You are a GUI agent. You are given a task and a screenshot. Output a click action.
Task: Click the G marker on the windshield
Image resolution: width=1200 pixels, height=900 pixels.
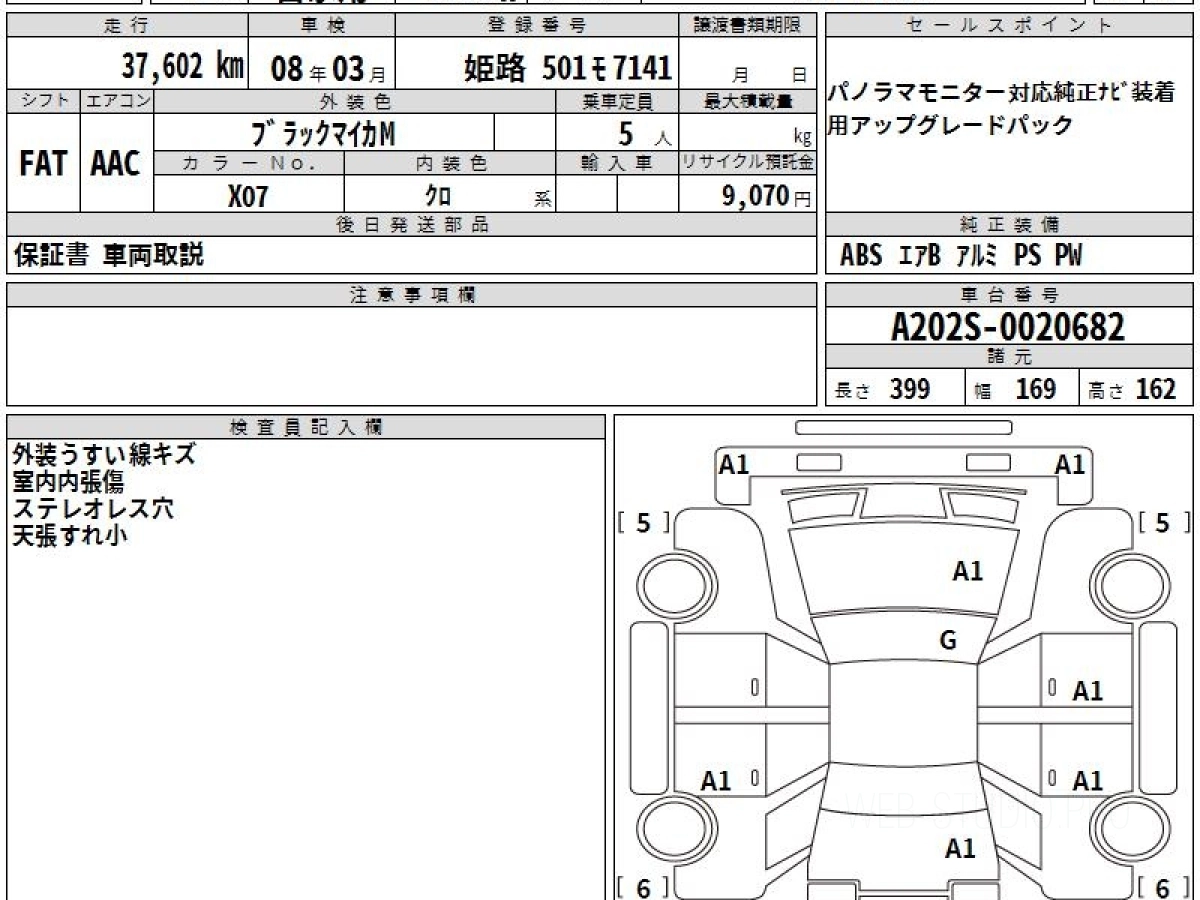pos(947,641)
